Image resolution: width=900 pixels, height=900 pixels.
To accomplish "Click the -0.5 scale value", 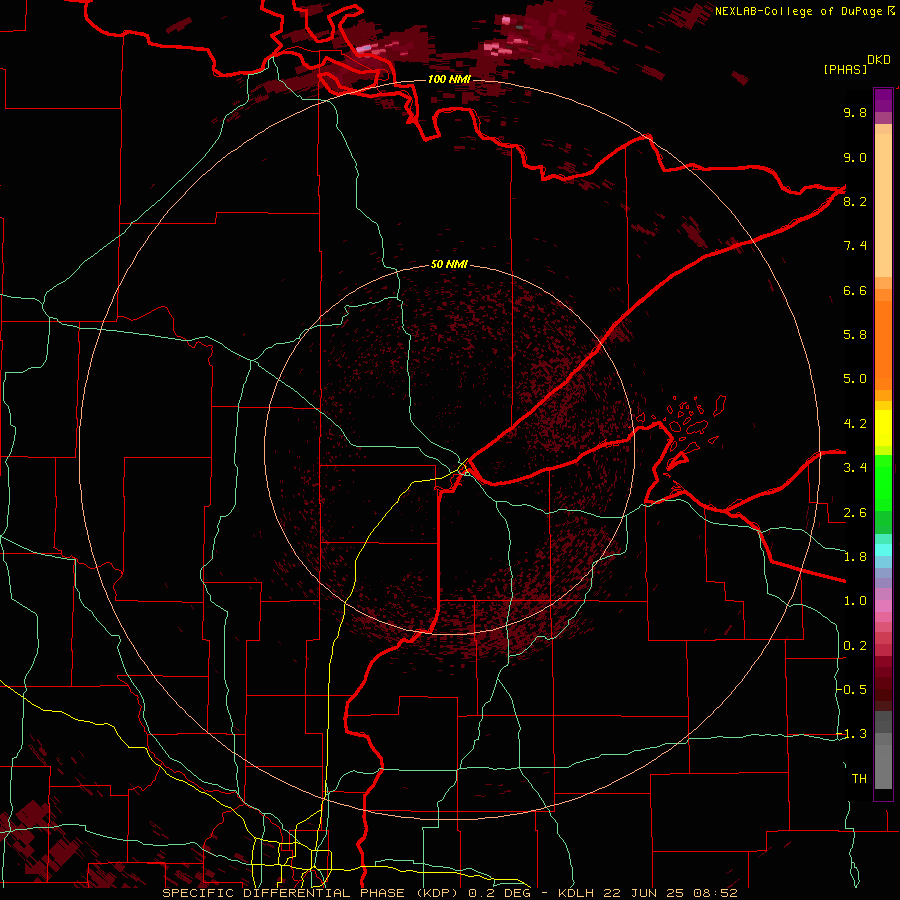I will [x=852, y=690].
